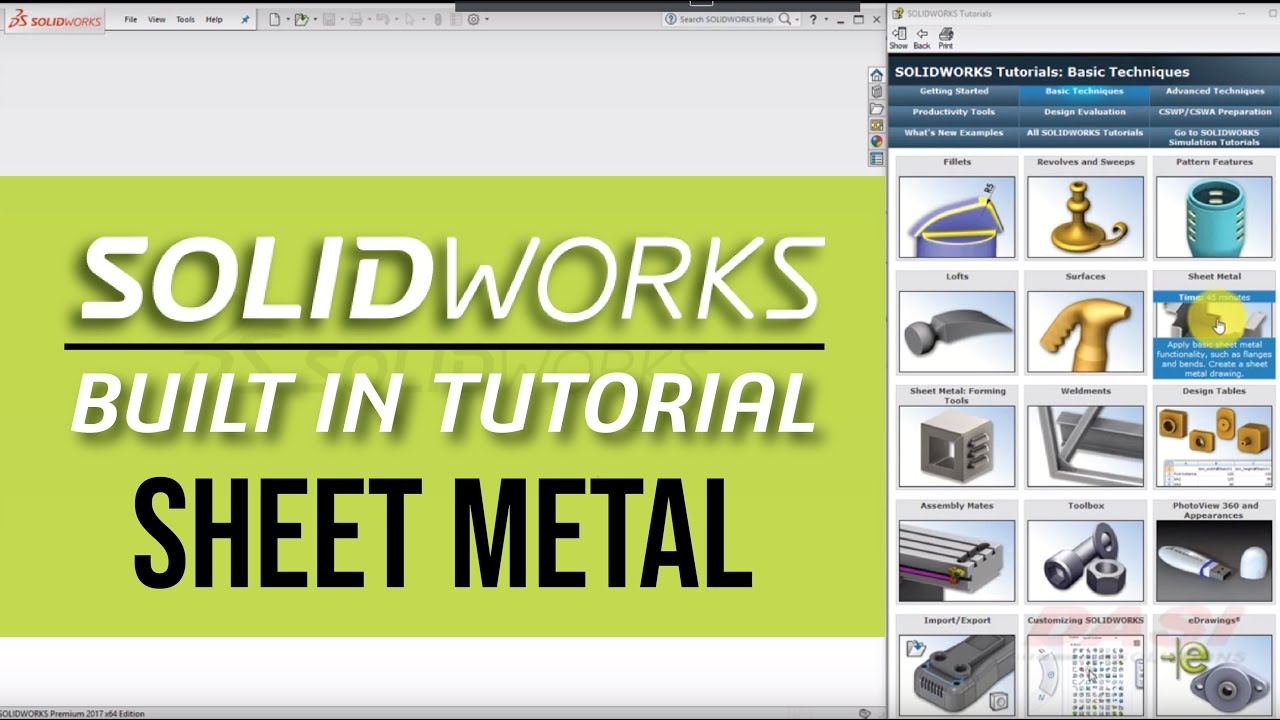
Task: Open the Weldments tutorial thumbnail
Action: [x=1085, y=447]
